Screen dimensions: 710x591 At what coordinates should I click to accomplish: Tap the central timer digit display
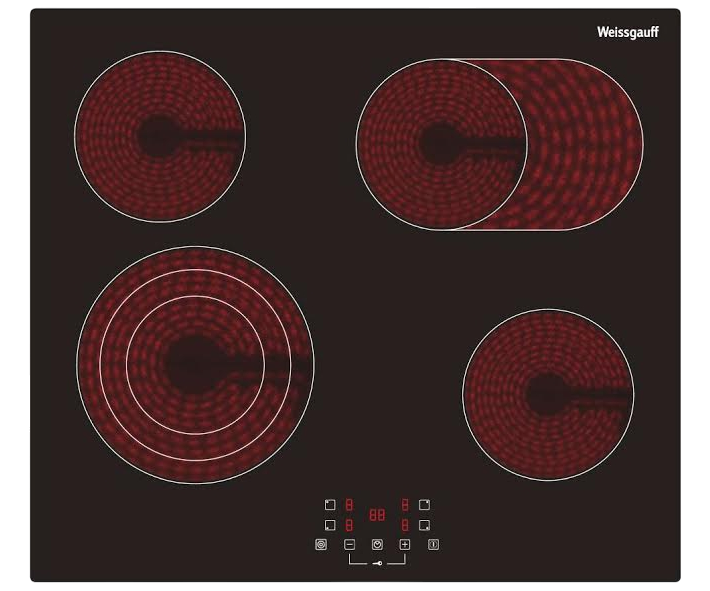pyautogui.click(x=377, y=515)
